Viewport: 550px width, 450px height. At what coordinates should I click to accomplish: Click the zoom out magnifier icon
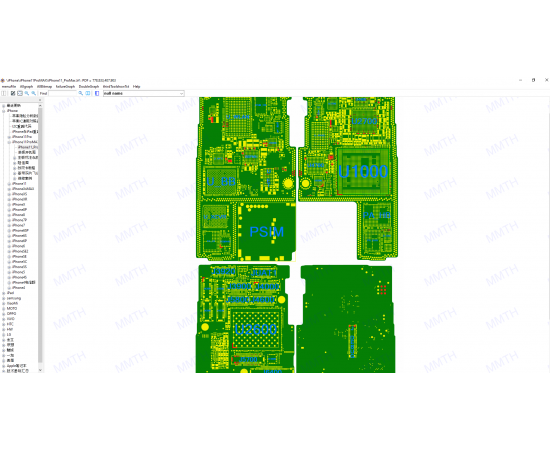click(34, 93)
